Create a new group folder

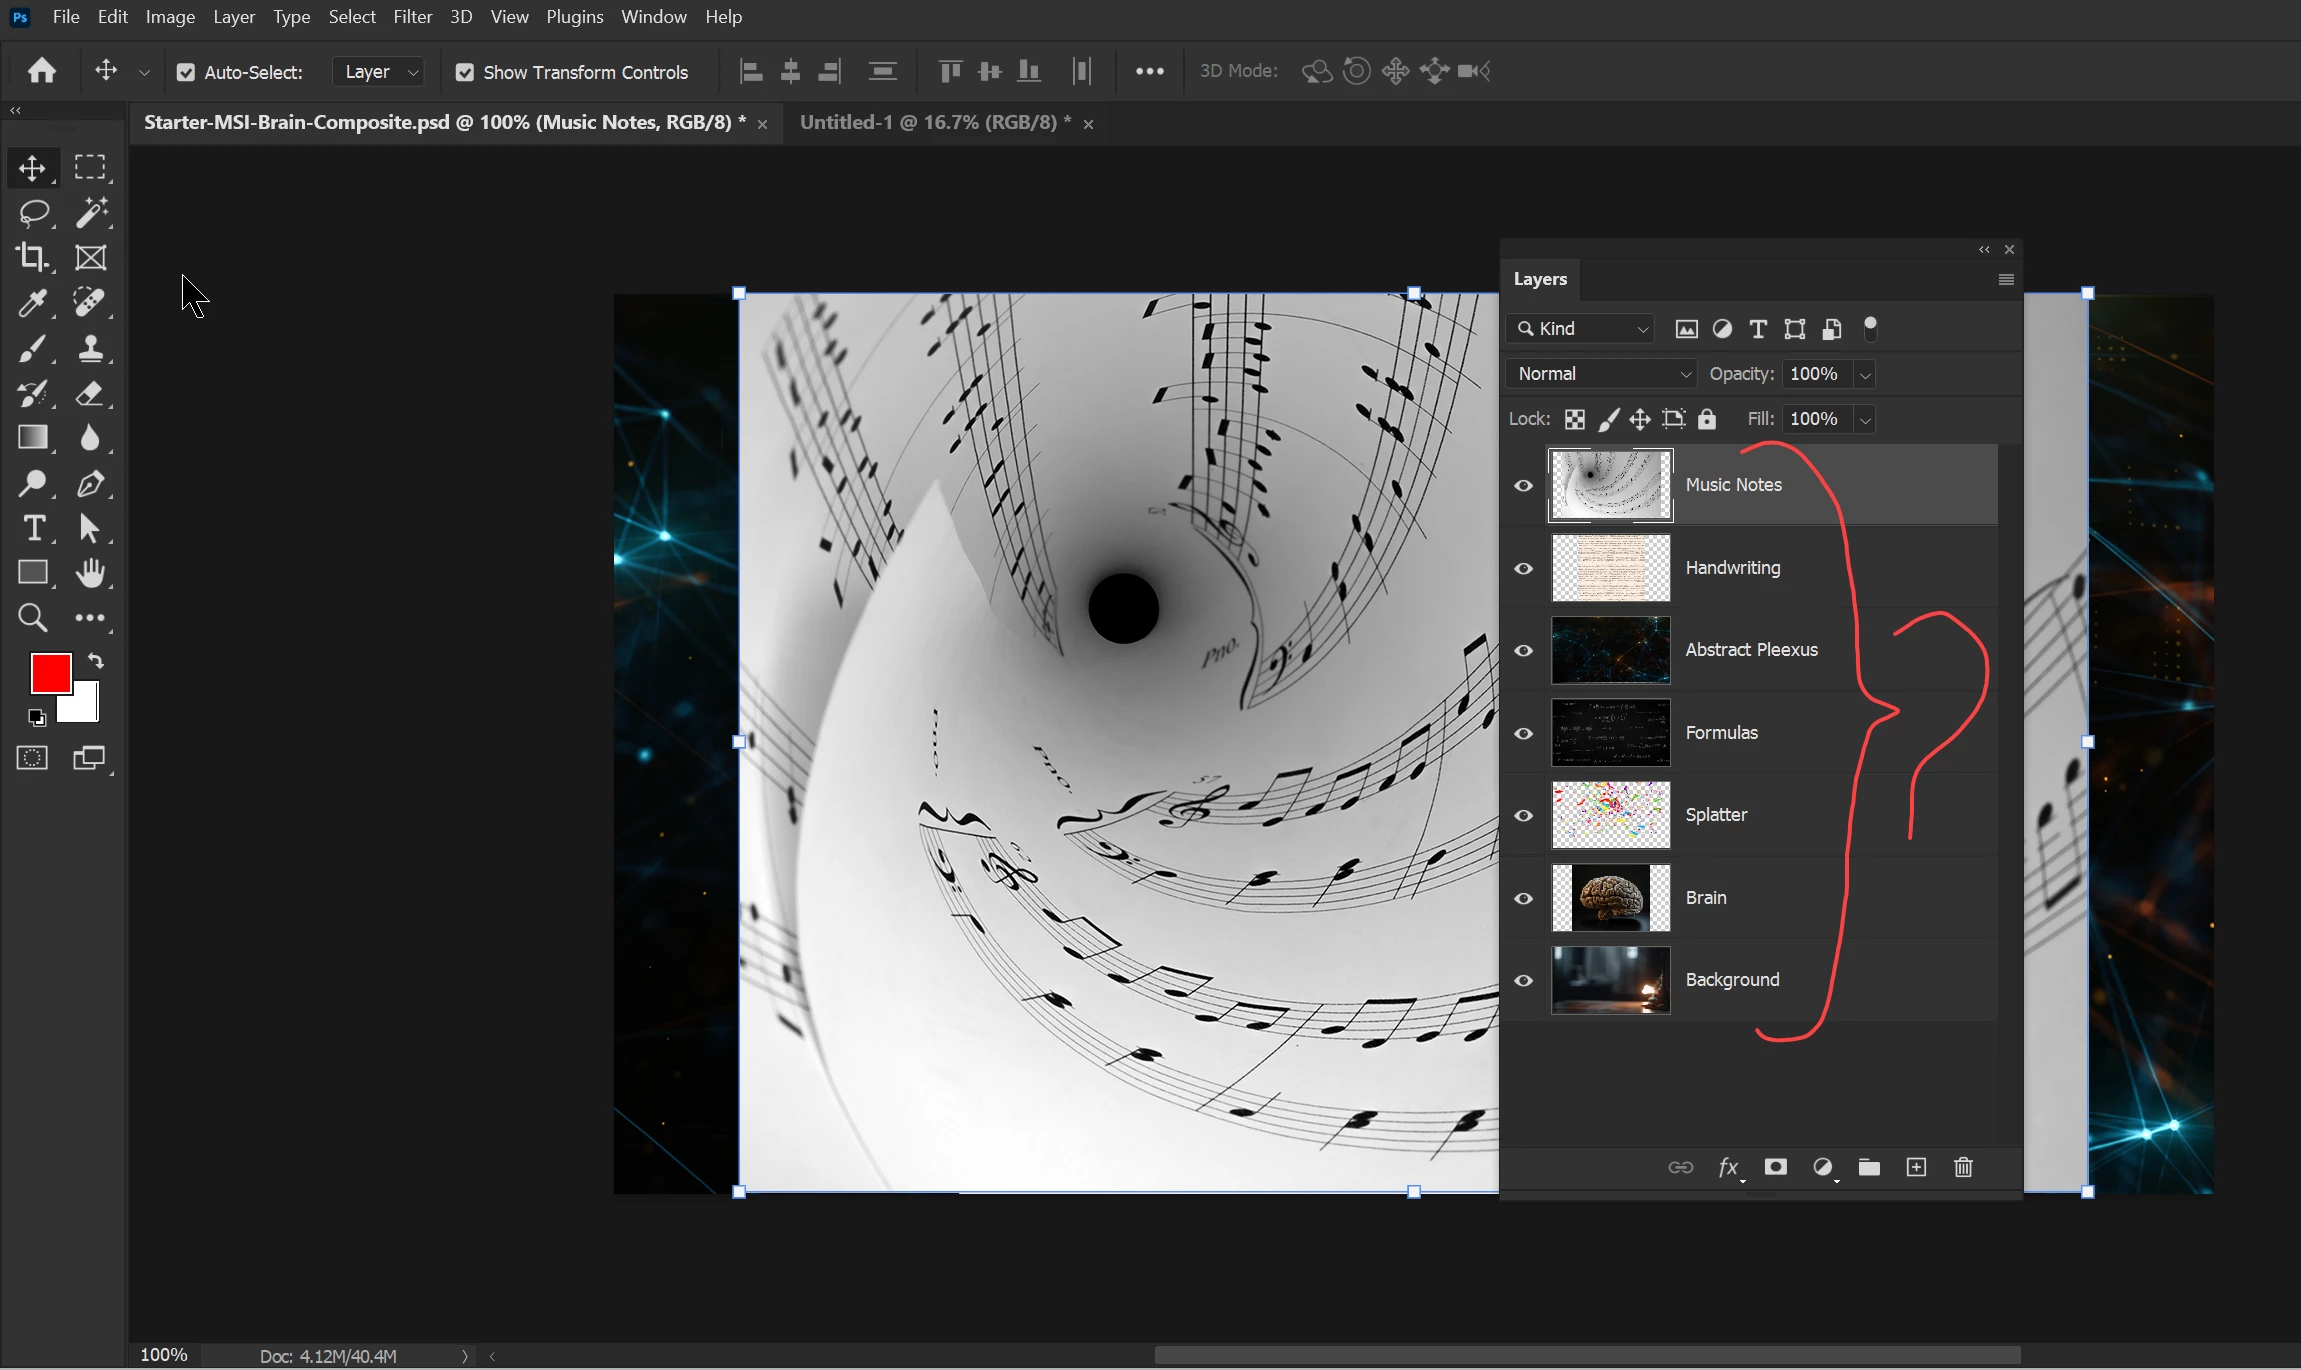tap(1869, 1167)
